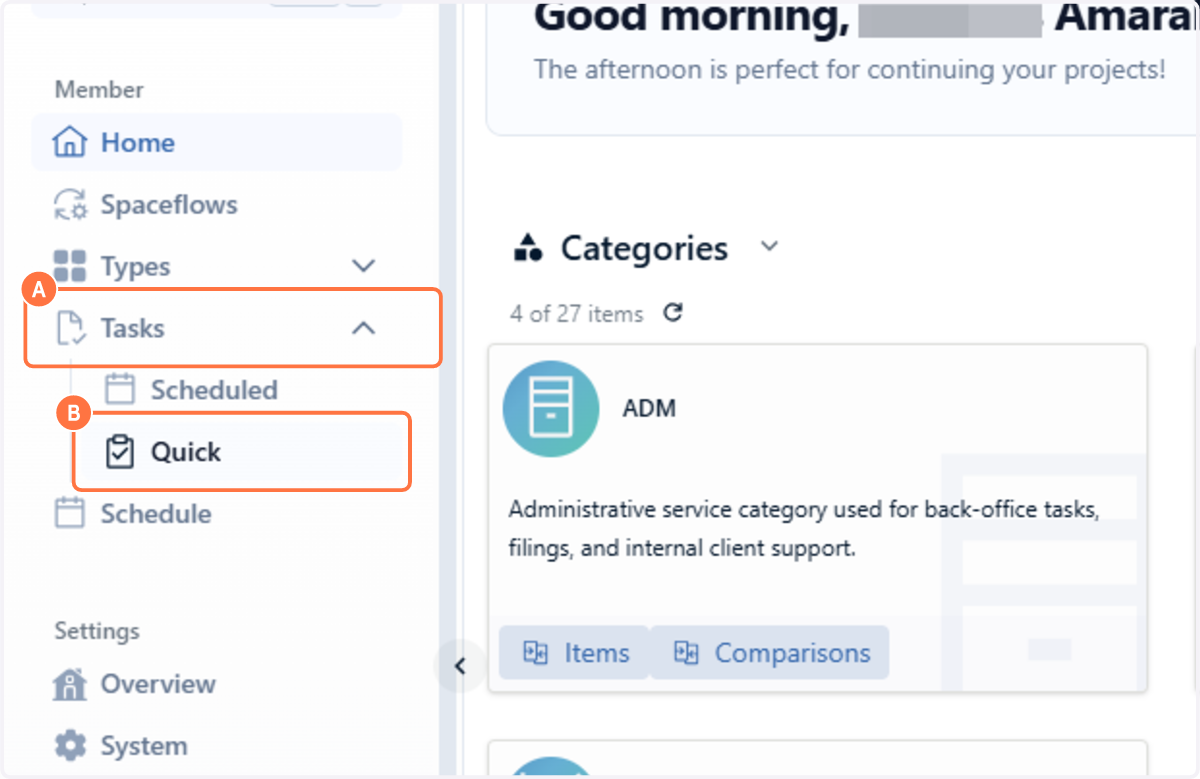Click the ADM description text
This screenshot has width=1200, height=779.
[805, 529]
